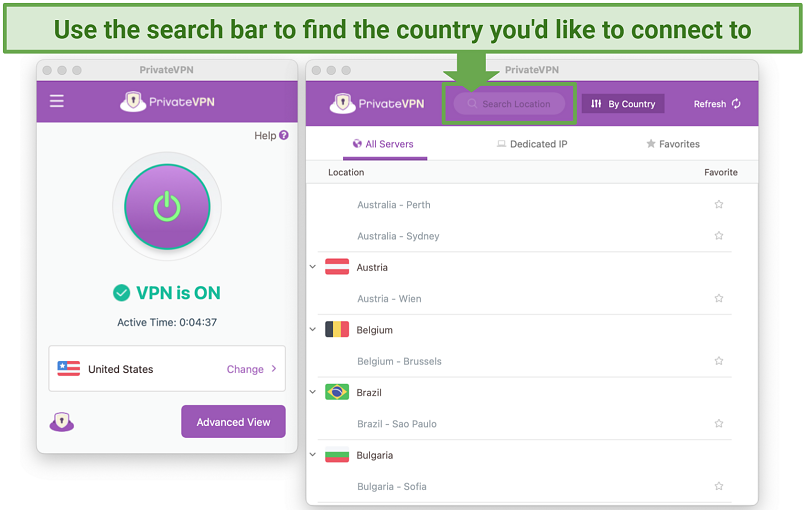
Task: Select the Bulgaria - Sofia server
Action: tap(392, 486)
